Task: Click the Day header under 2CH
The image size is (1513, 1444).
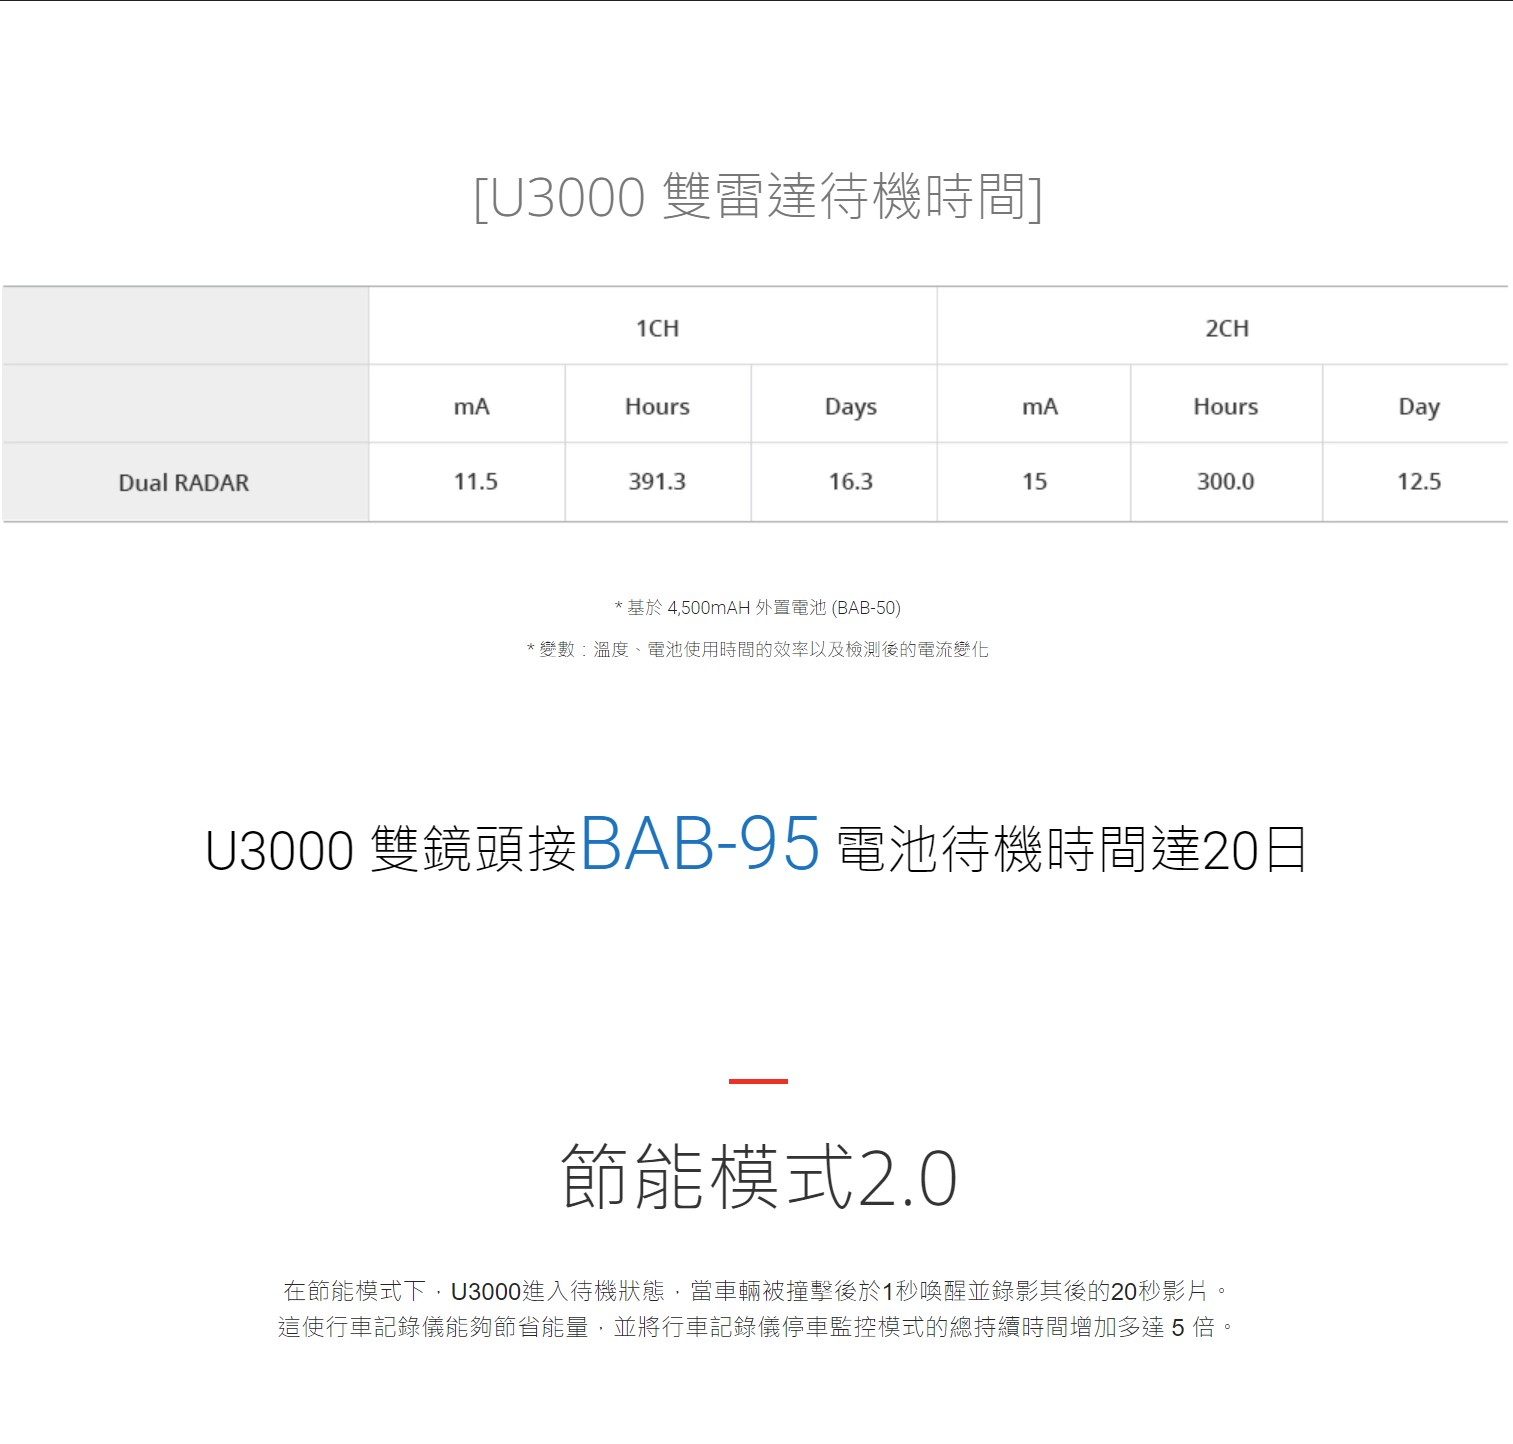Action: coord(1418,406)
